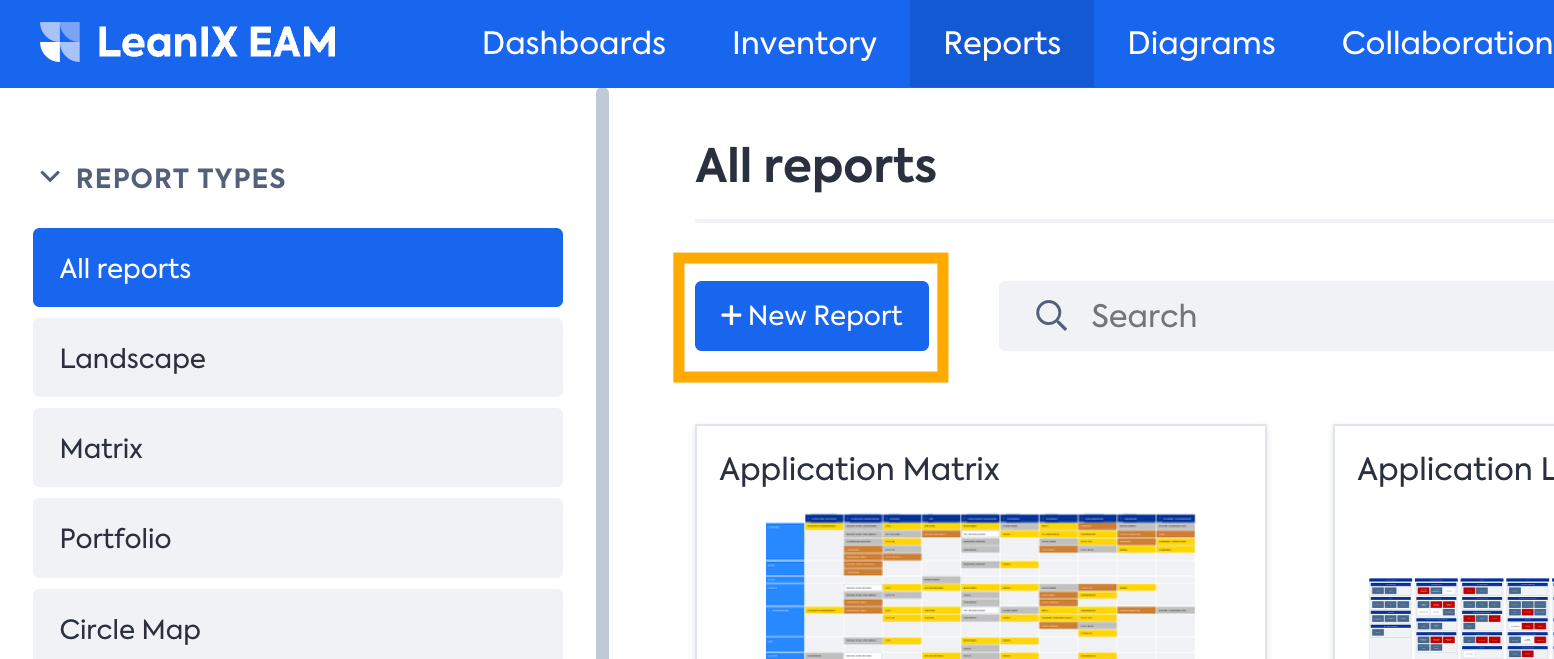The image size is (1554, 659).
Task: Switch to the Diagrams tab
Action: [x=1201, y=43]
